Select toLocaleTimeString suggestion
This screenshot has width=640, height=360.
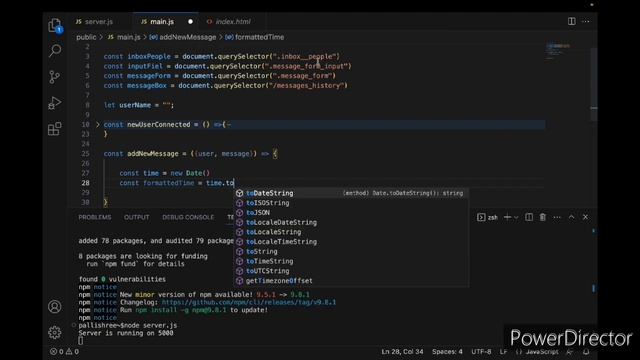351,242
